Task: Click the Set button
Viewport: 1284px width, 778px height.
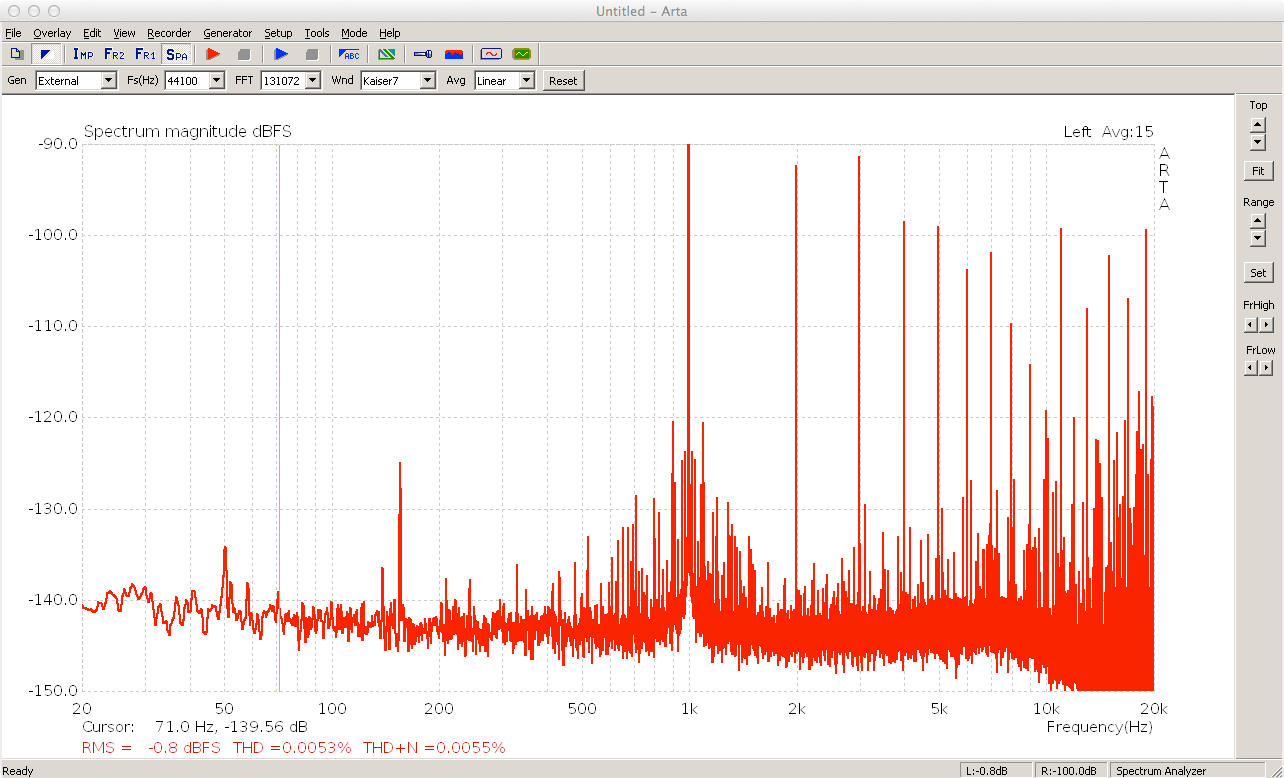Action: 1258,272
